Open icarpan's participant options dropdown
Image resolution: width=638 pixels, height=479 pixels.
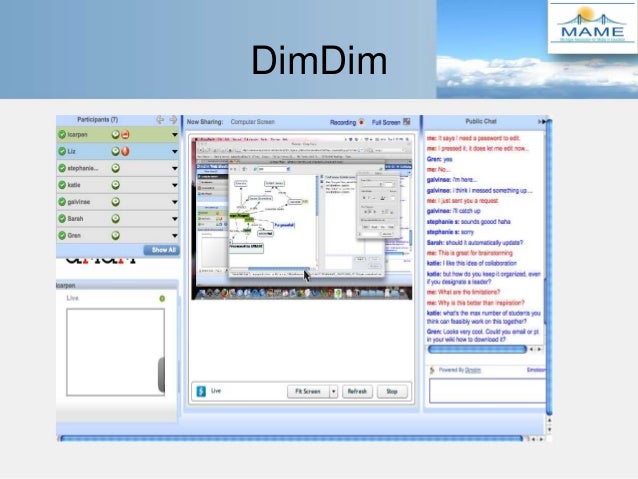click(x=175, y=135)
